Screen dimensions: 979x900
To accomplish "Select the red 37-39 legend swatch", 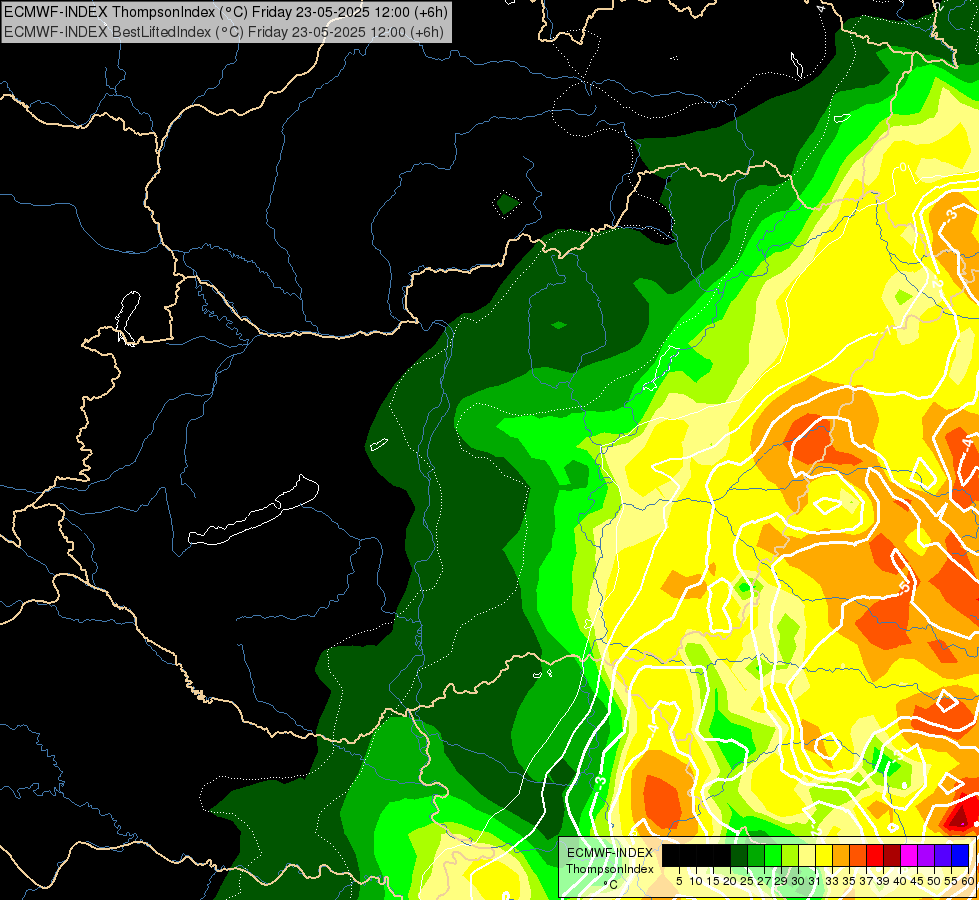I will pyautogui.click(x=875, y=856).
